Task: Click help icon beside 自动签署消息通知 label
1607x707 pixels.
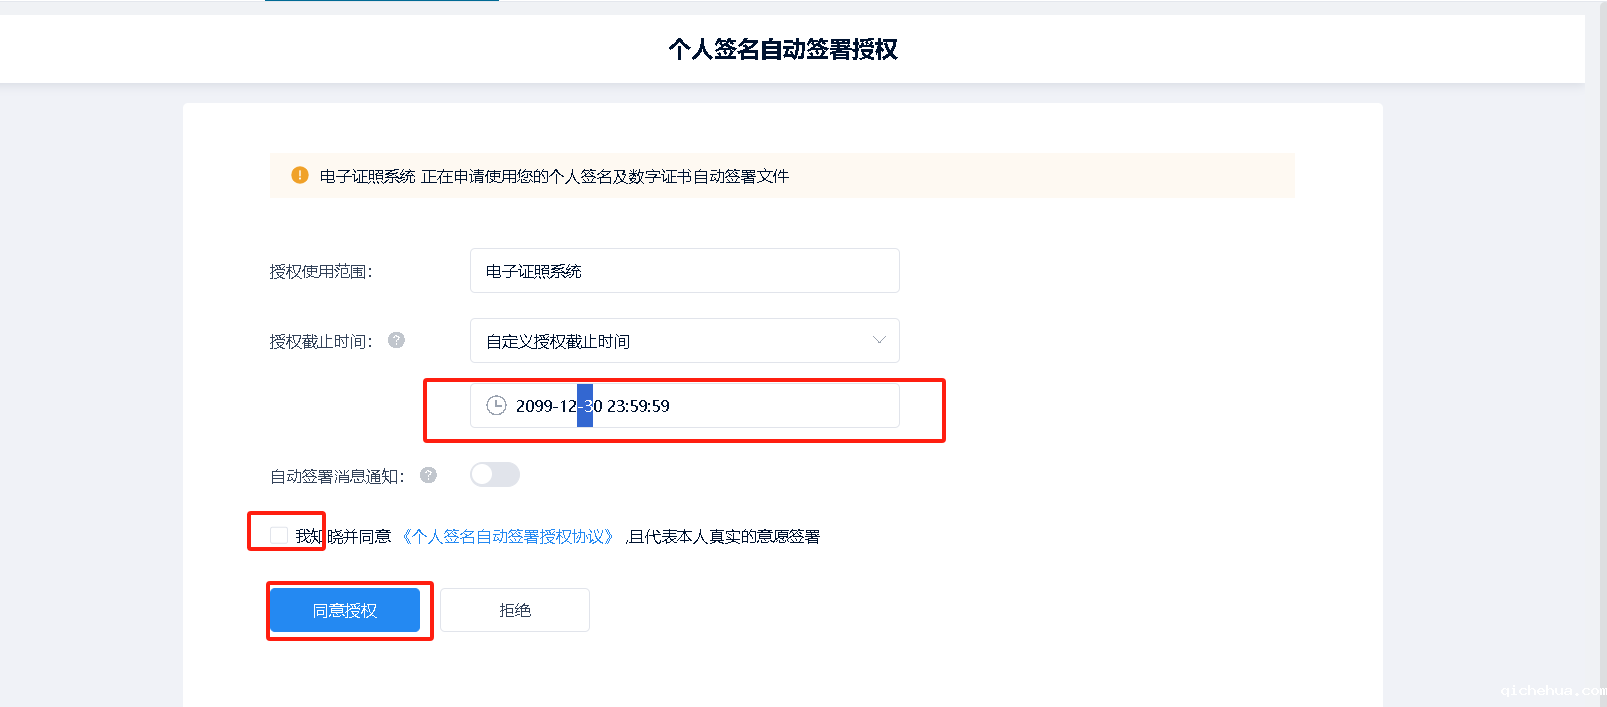Action: pos(429,475)
